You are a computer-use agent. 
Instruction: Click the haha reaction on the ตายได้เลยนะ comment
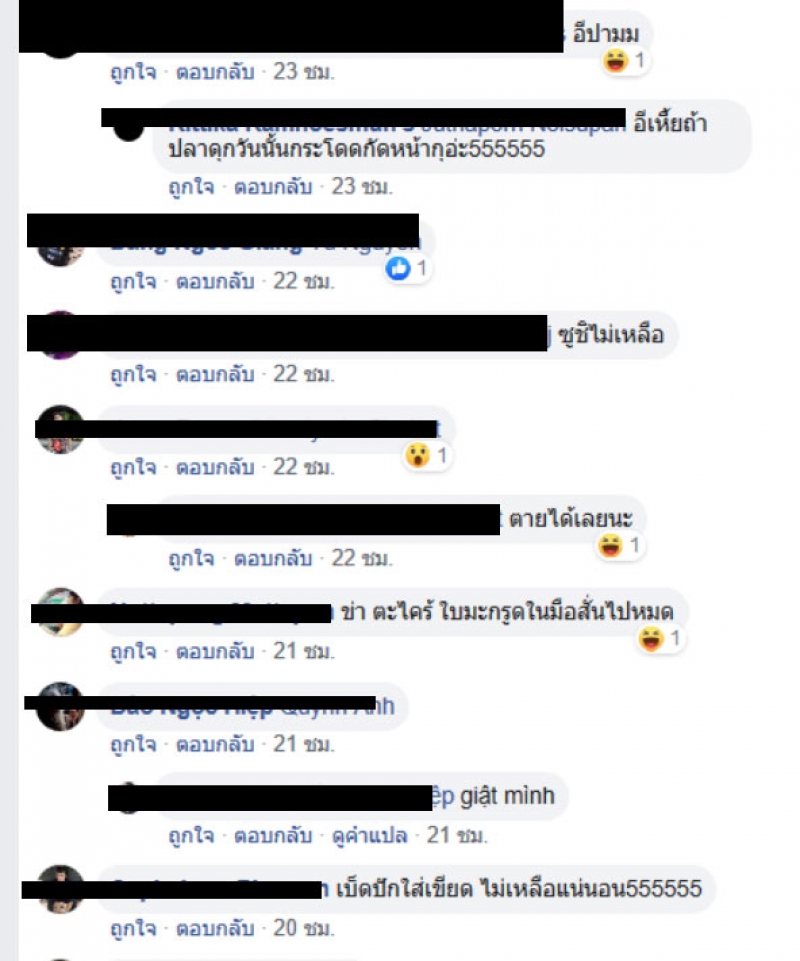[611, 545]
